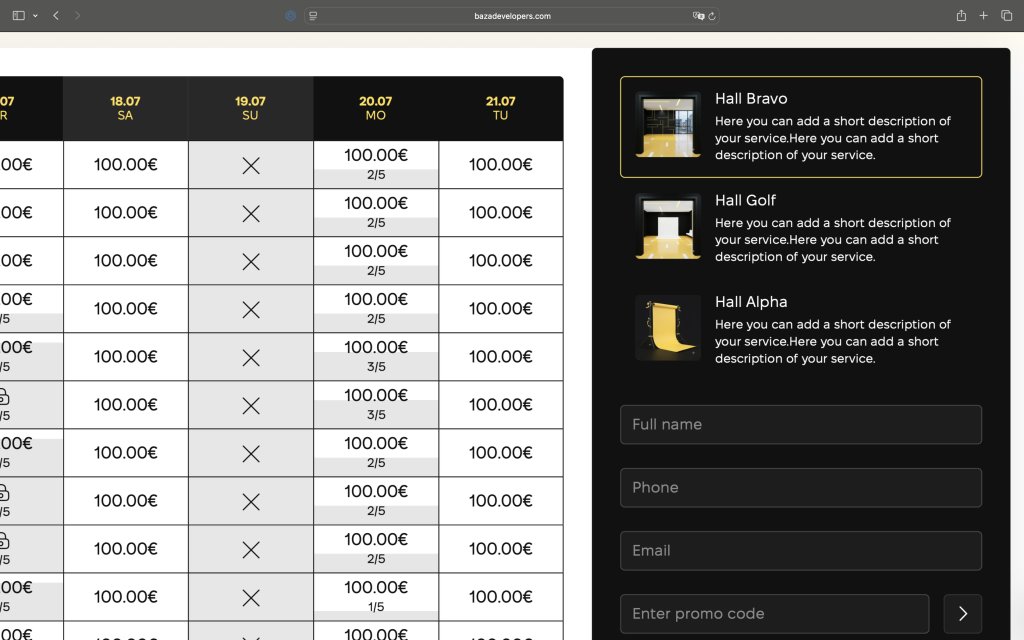Go forward to the next page
This screenshot has width=1024, height=640.
pyautogui.click(x=77, y=16)
